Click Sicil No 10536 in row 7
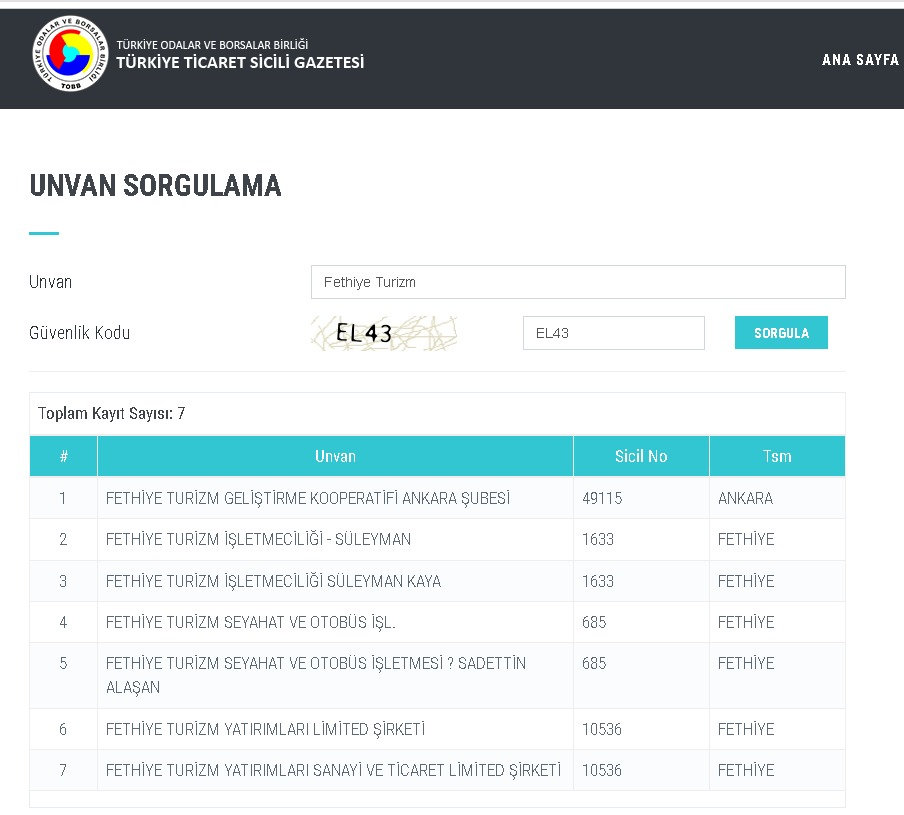The image size is (904, 815). click(602, 770)
